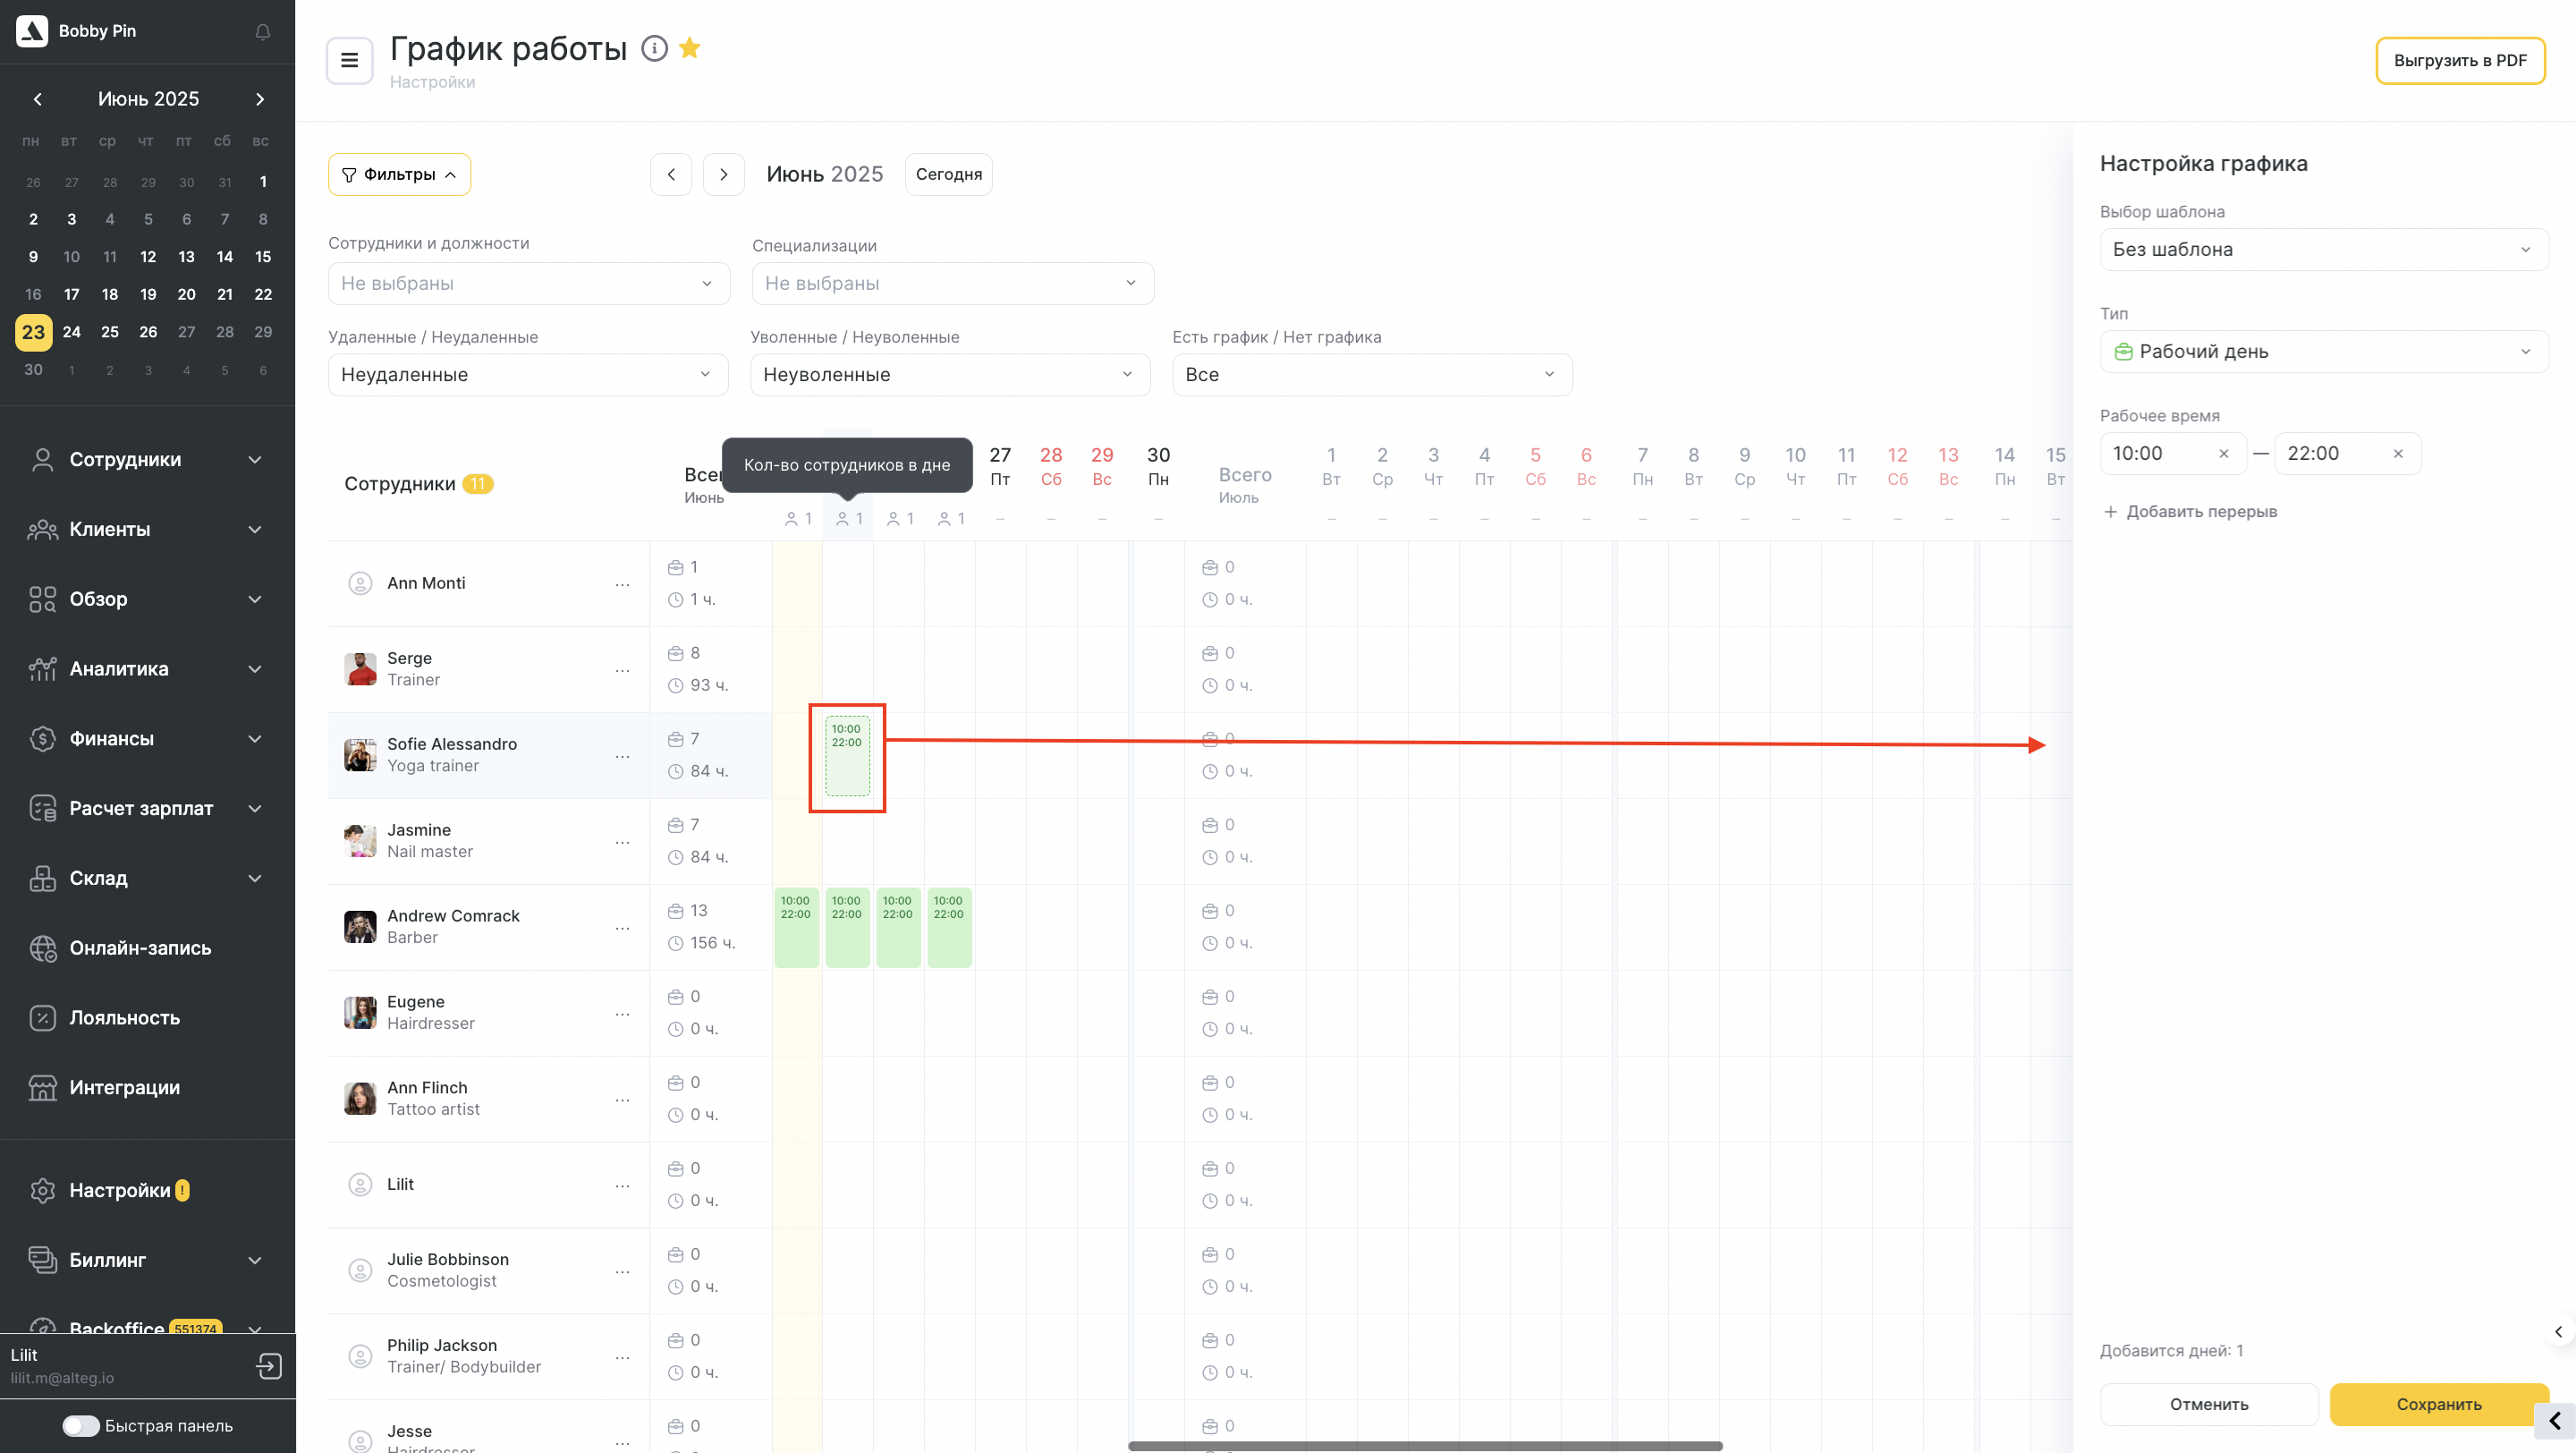
Task: Show next month in schedule
Action: (x=724, y=174)
